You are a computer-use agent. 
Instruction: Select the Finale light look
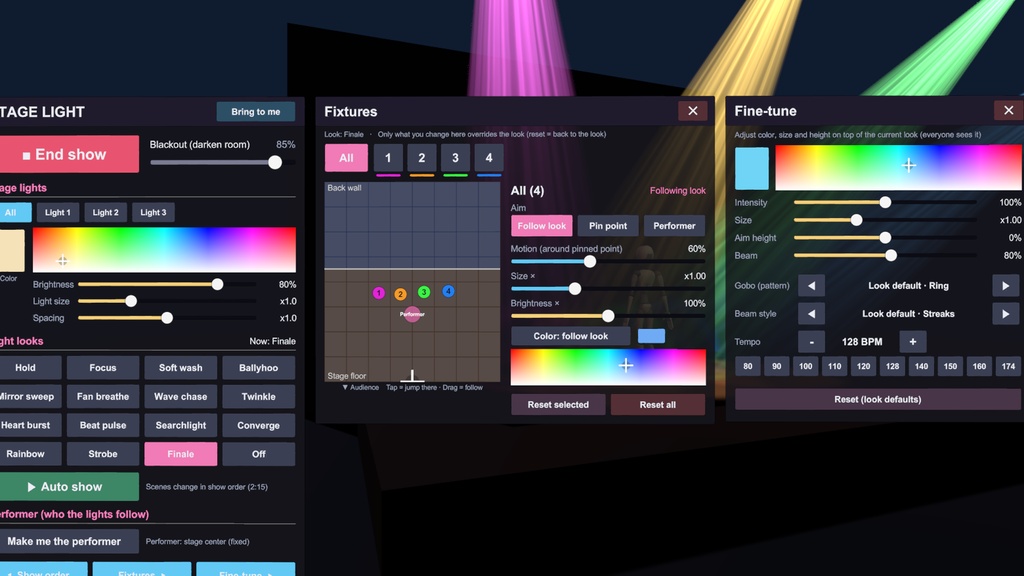(180, 454)
